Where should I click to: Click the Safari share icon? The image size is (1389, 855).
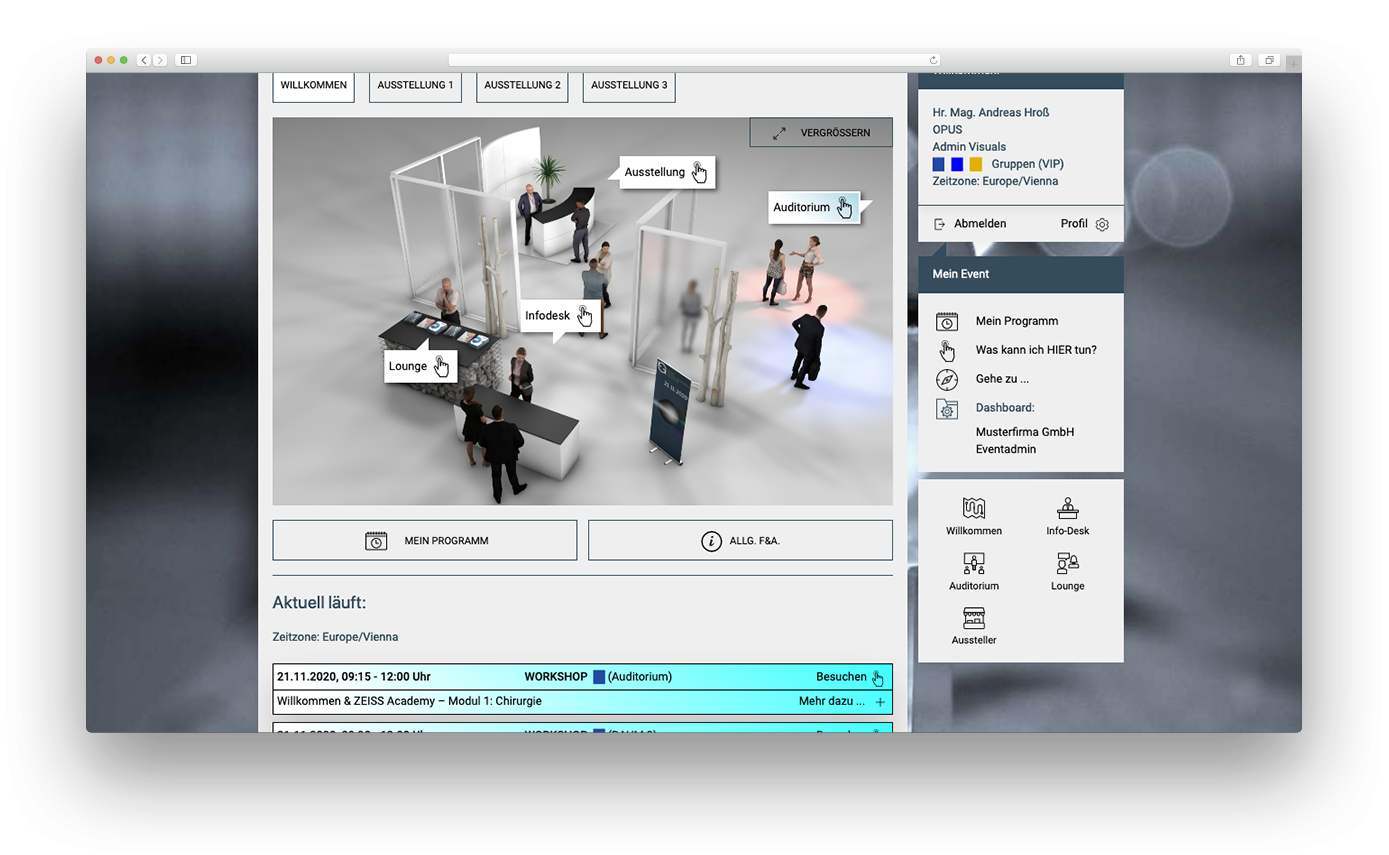tap(1240, 60)
